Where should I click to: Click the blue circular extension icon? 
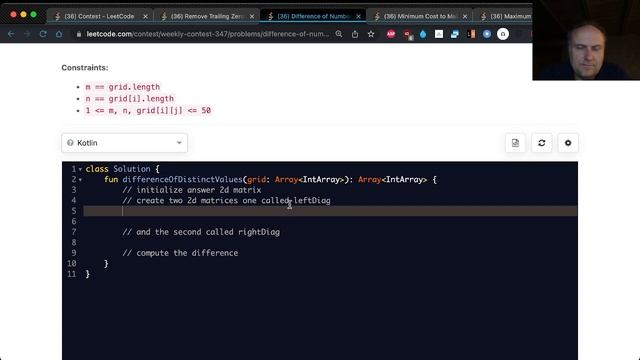click(487, 34)
